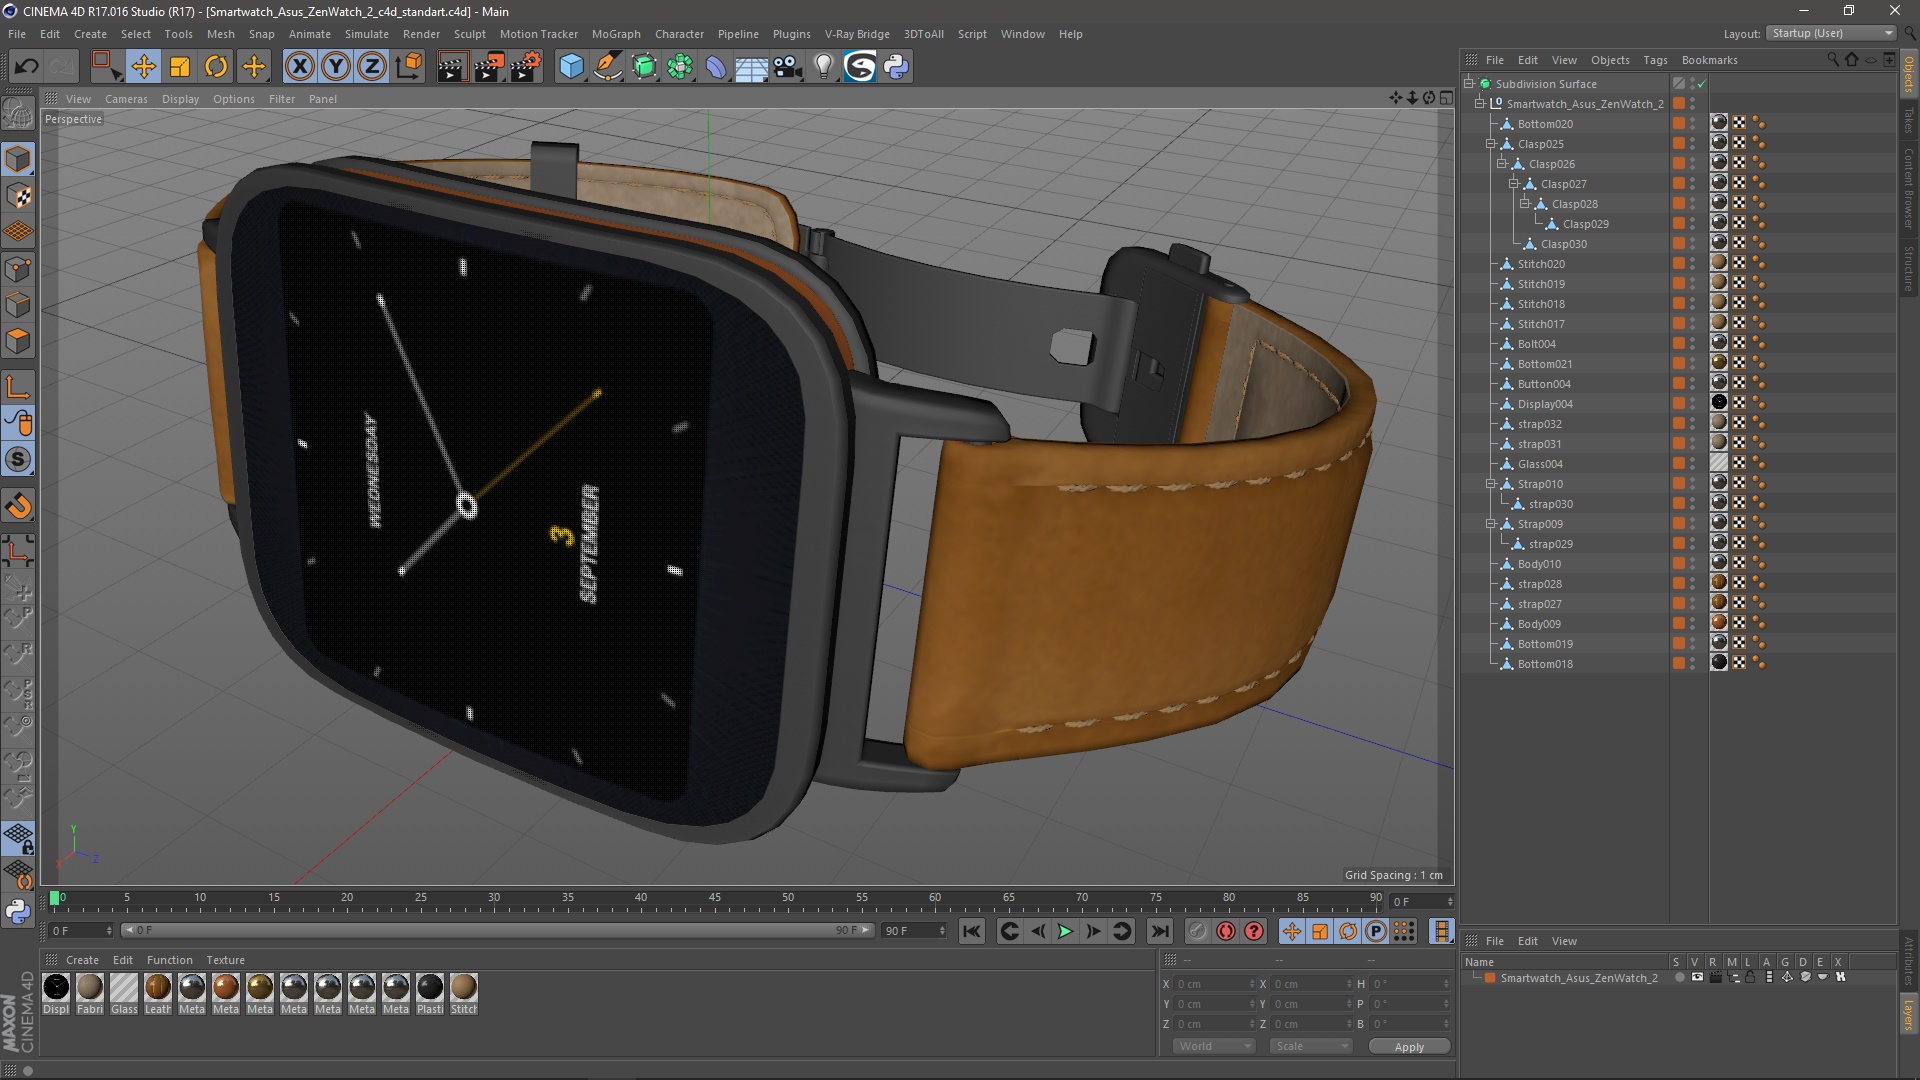Open the MoGraph menu
The width and height of the screenshot is (1920, 1080).
click(616, 34)
